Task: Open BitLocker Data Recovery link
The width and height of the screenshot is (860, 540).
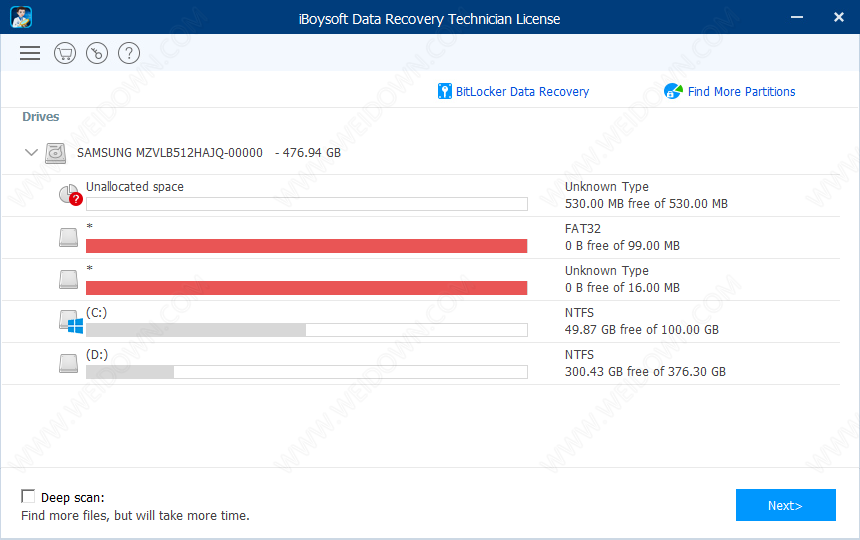Action: point(522,92)
